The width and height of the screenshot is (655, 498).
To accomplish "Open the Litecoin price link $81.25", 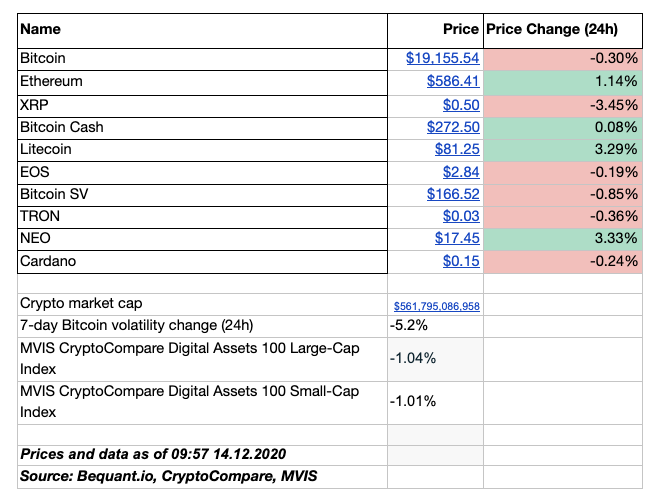I will tap(457, 150).
